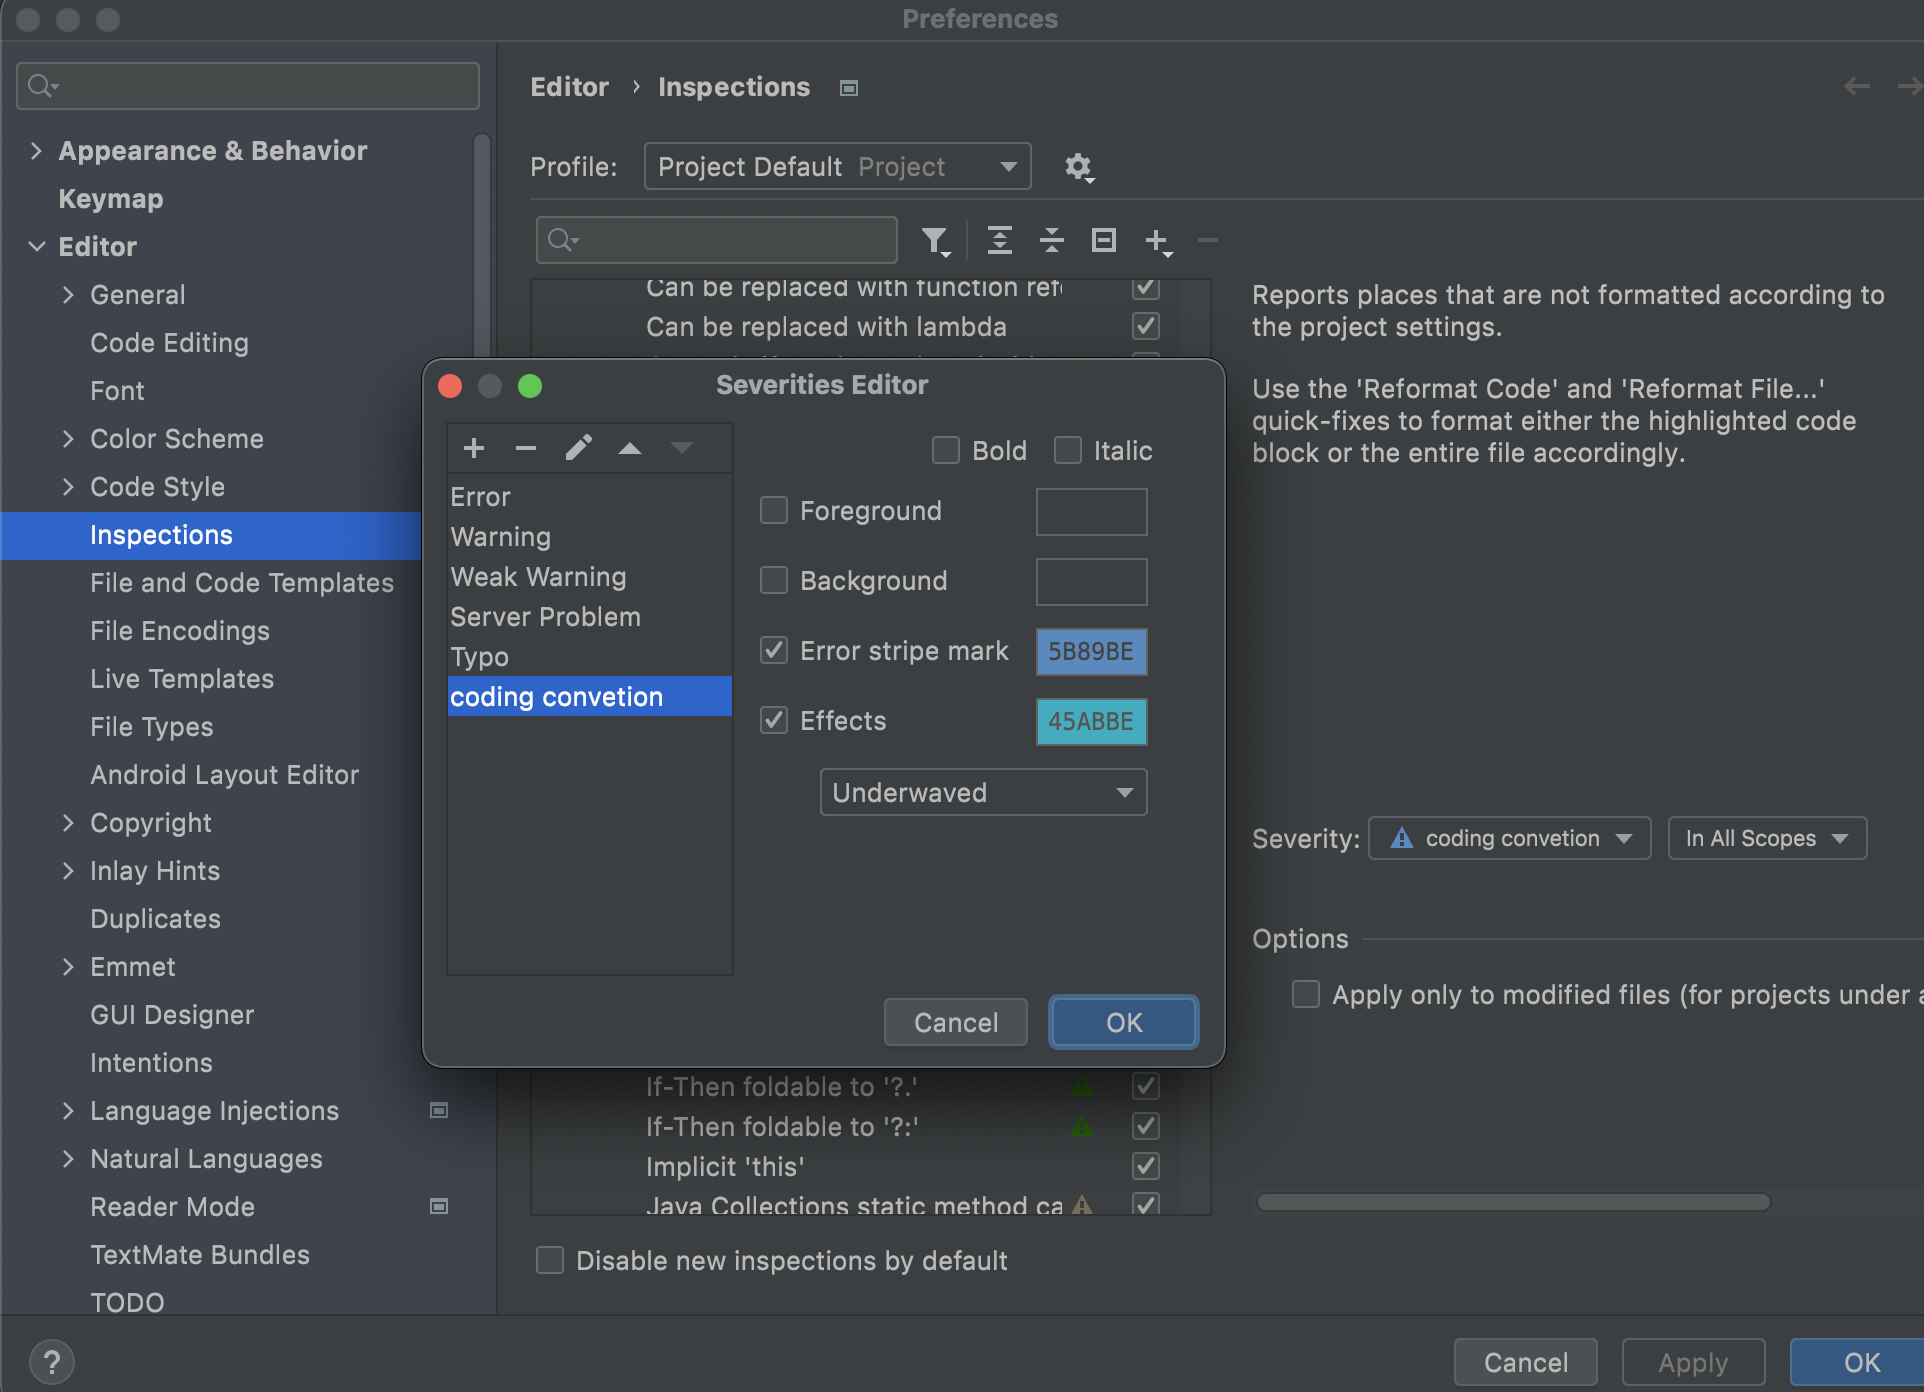The image size is (1924, 1392).
Task: Click the collapse all inspections icon
Action: tap(1051, 240)
